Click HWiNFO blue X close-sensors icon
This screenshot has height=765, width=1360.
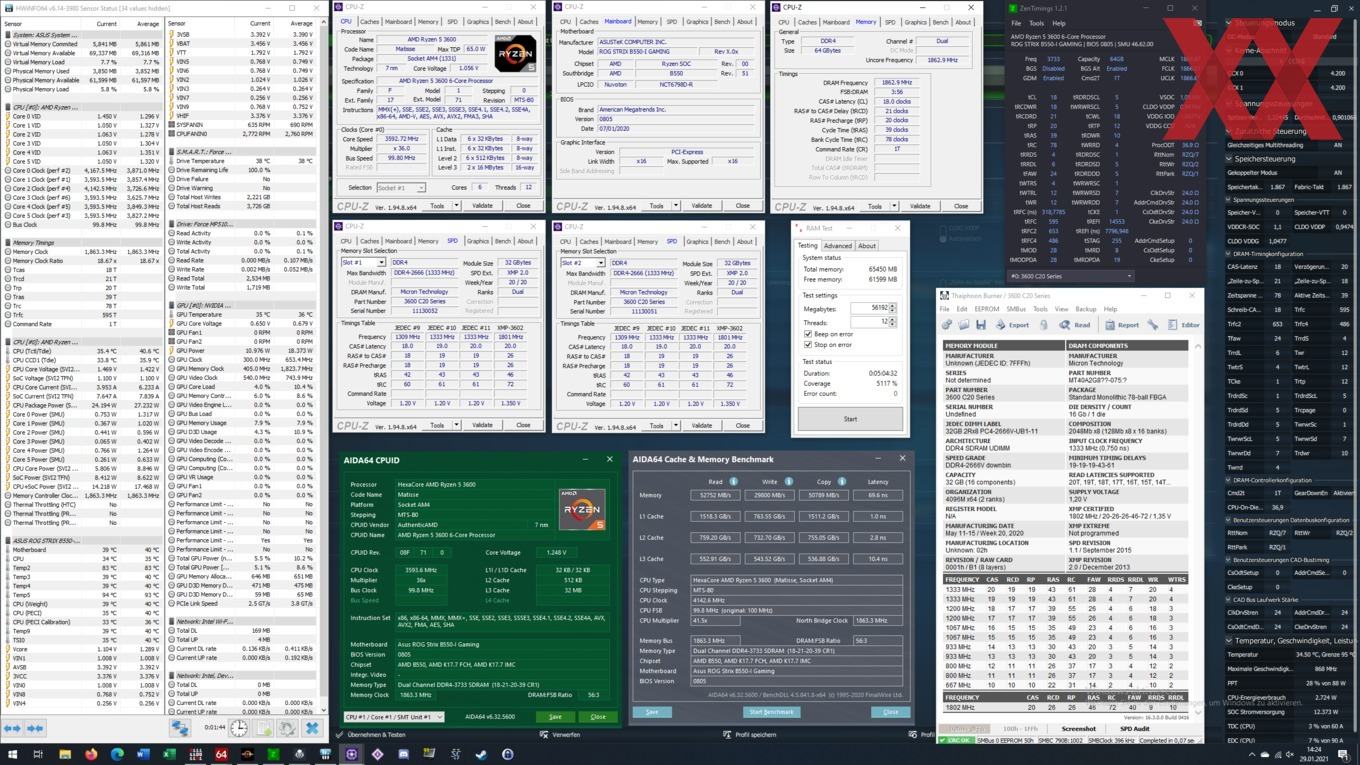(x=312, y=728)
